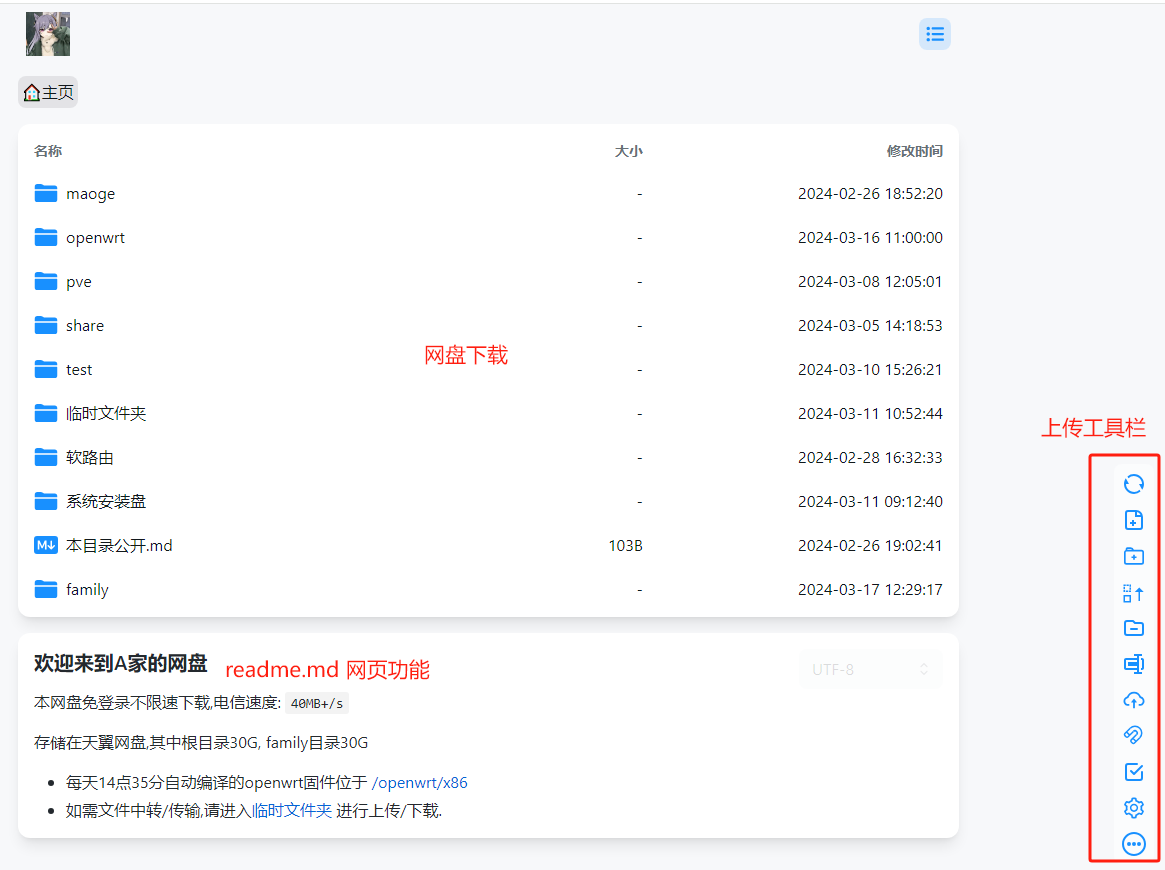Click the more options ellipsis icon

1134,843
